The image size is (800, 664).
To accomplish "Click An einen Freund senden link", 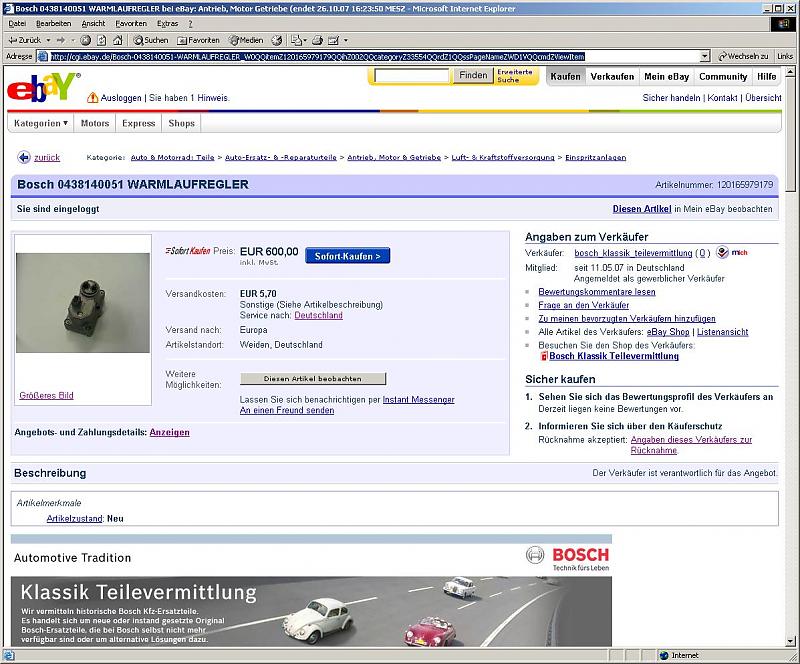I will point(287,410).
